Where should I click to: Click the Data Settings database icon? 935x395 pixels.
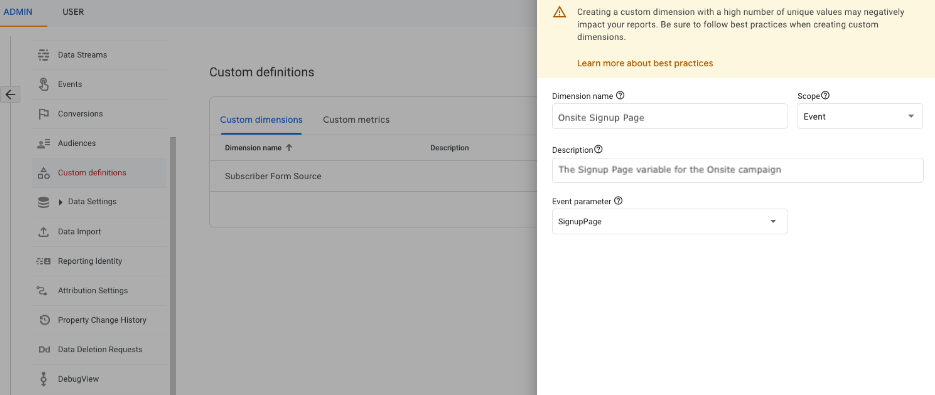click(x=43, y=202)
